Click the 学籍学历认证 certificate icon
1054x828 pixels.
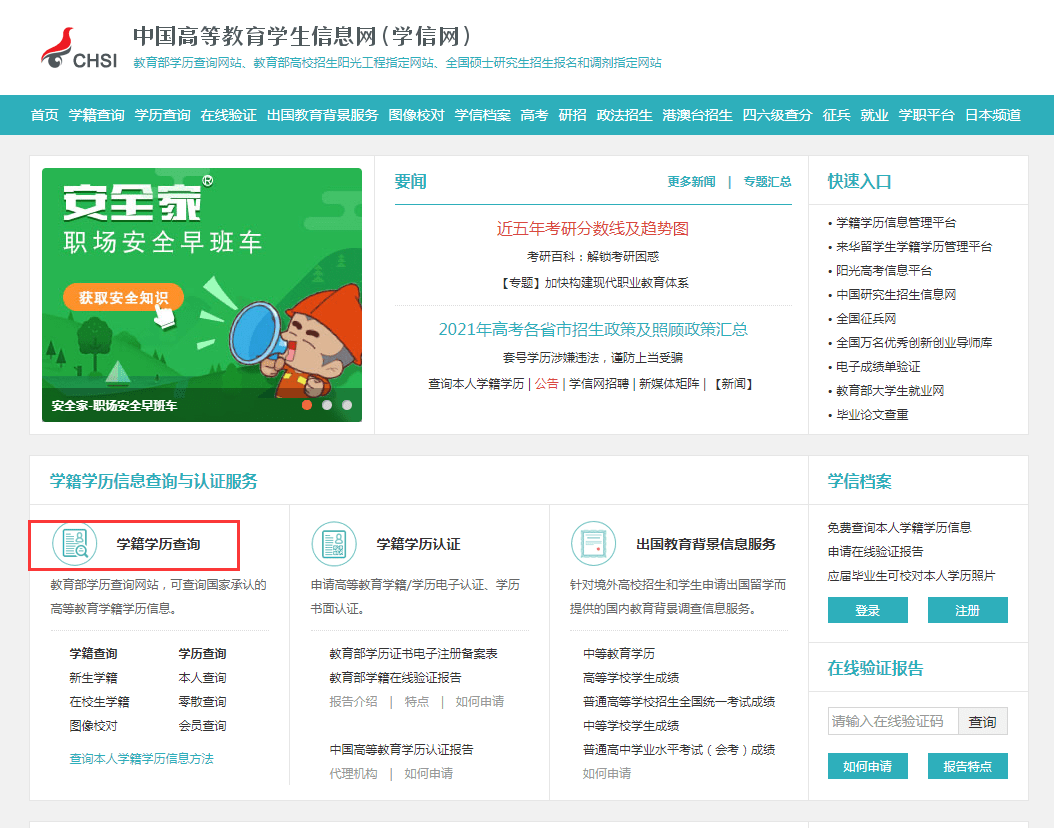[334, 544]
